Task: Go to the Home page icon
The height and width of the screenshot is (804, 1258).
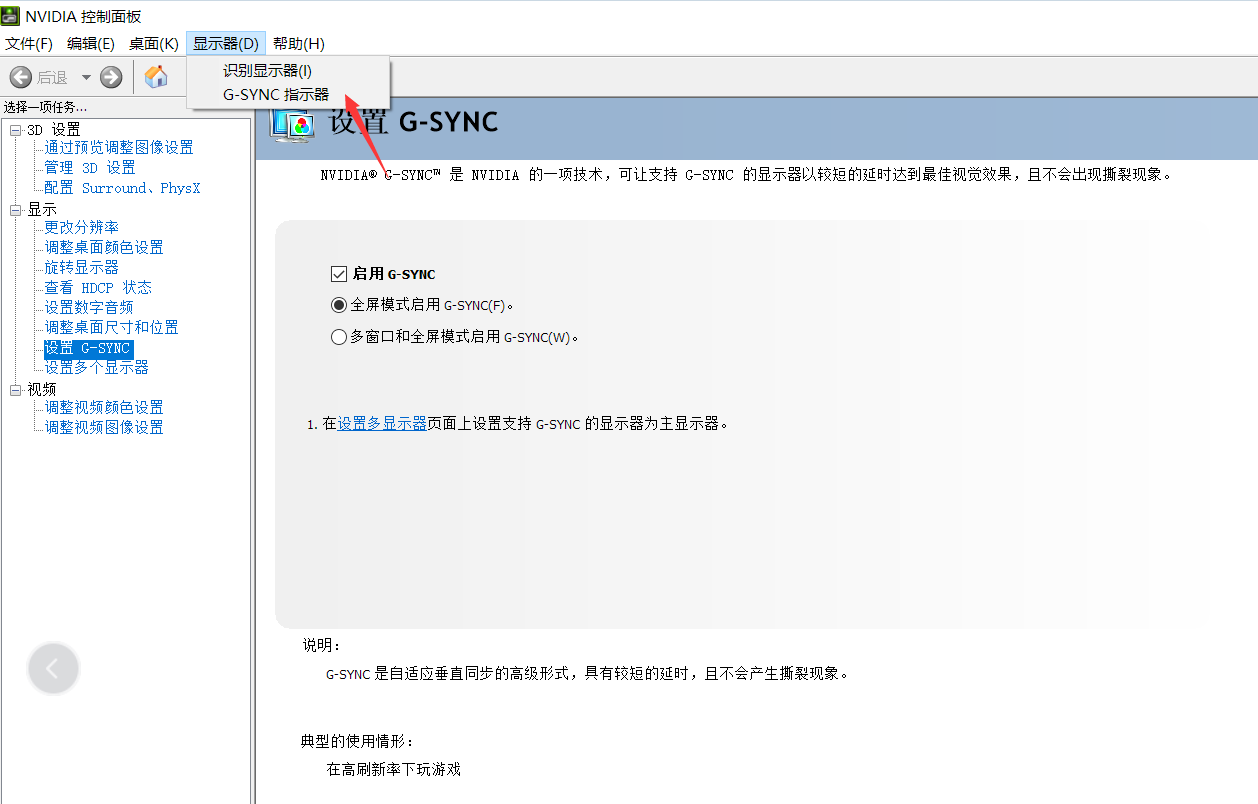Action: tap(156, 77)
